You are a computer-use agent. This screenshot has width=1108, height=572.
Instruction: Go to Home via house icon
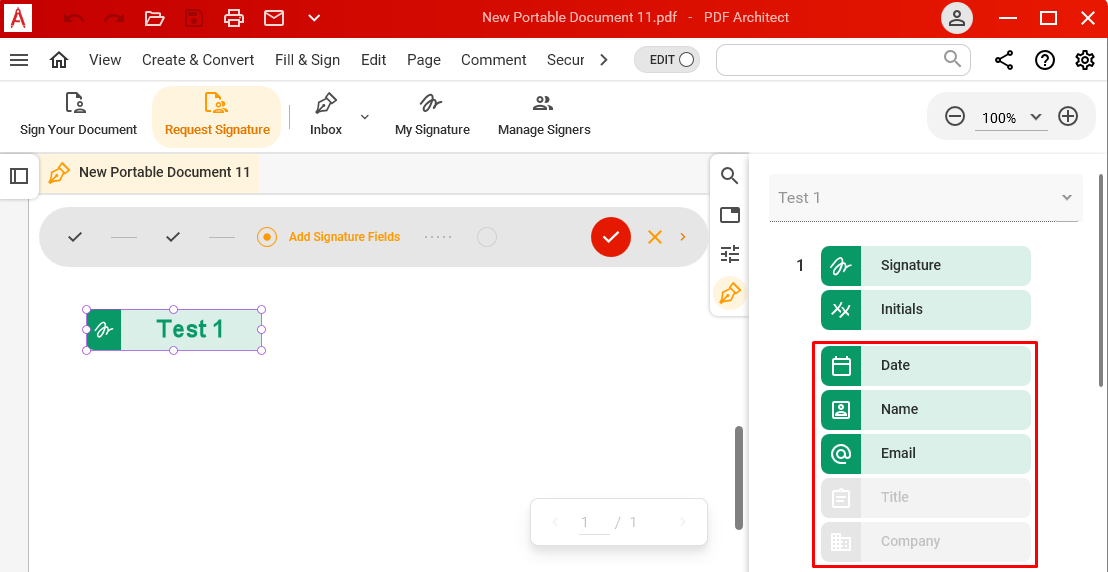click(x=59, y=60)
